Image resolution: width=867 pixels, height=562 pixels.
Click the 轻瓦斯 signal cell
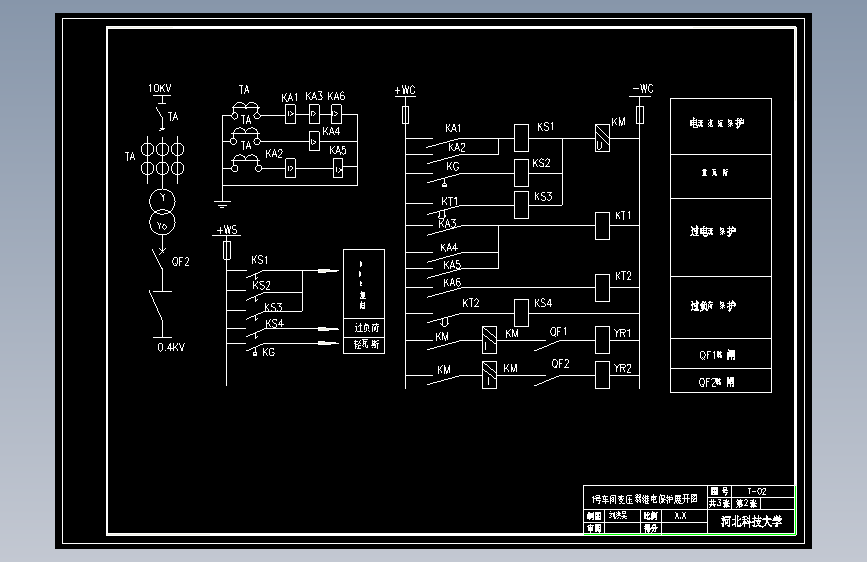364,345
